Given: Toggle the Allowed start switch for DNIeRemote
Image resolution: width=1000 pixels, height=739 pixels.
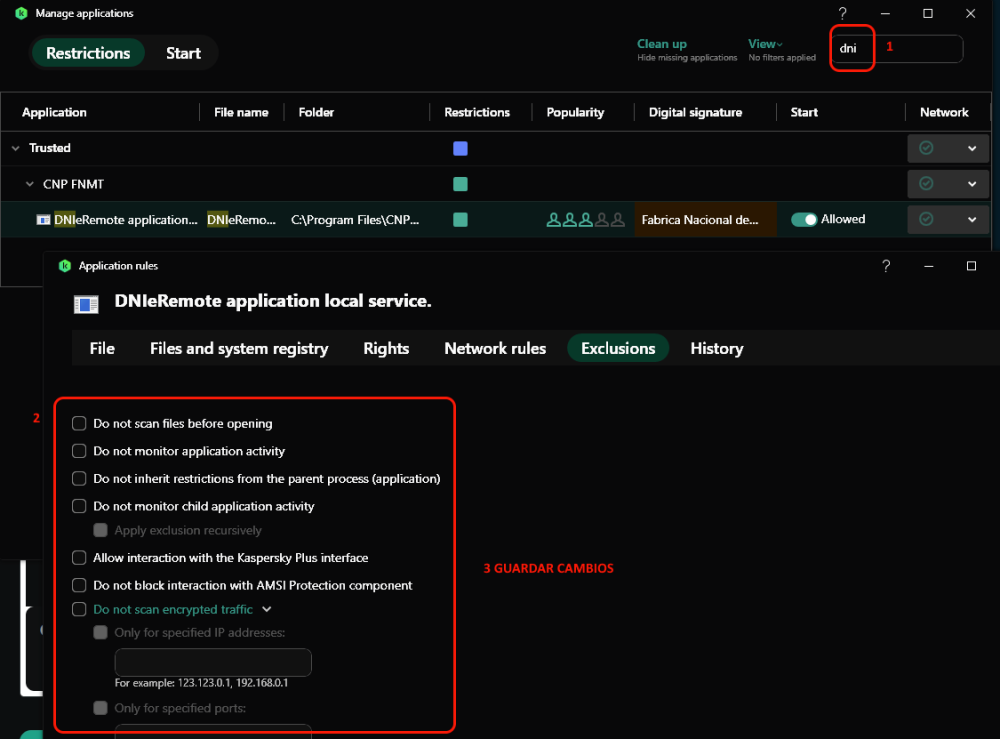Looking at the screenshot, I should click(x=804, y=219).
